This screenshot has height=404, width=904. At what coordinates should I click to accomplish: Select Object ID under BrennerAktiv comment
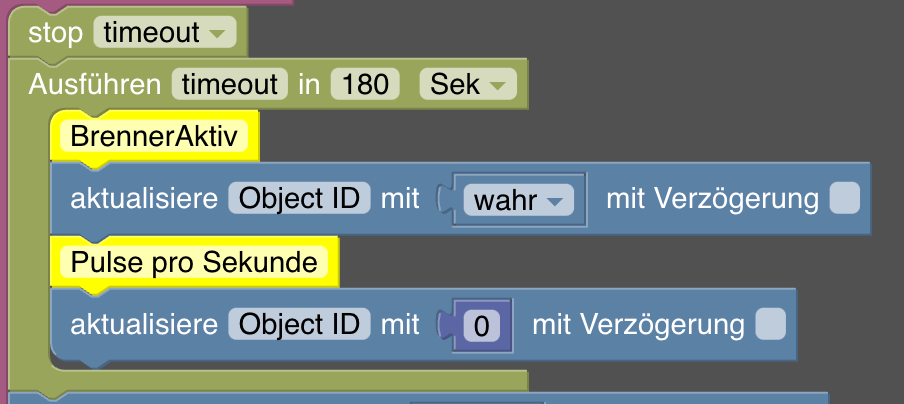click(299, 198)
